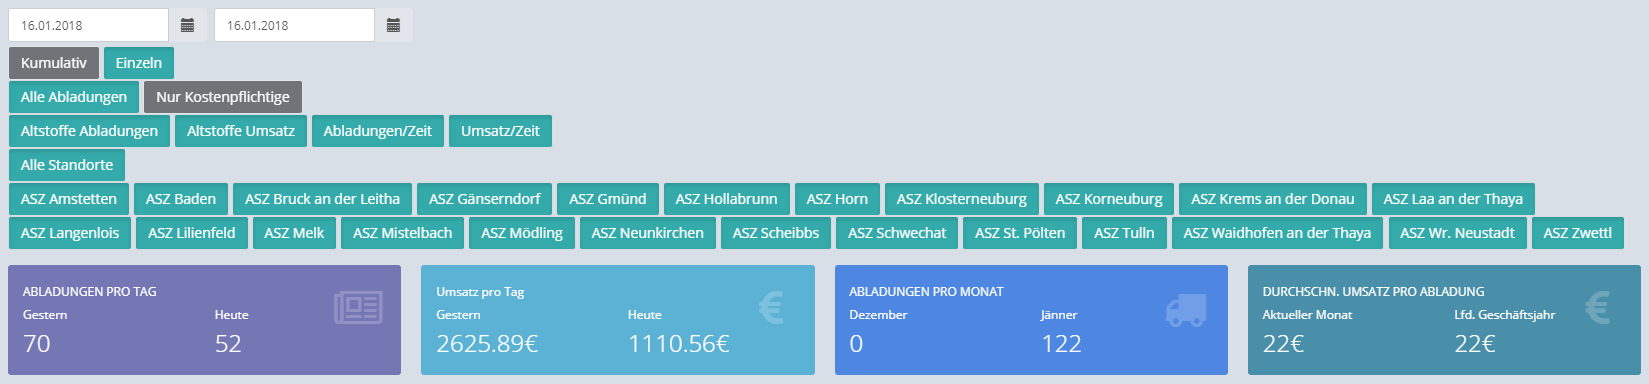Filter by ASZ Amstetten
The height and width of the screenshot is (384, 1649).
(x=69, y=199)
